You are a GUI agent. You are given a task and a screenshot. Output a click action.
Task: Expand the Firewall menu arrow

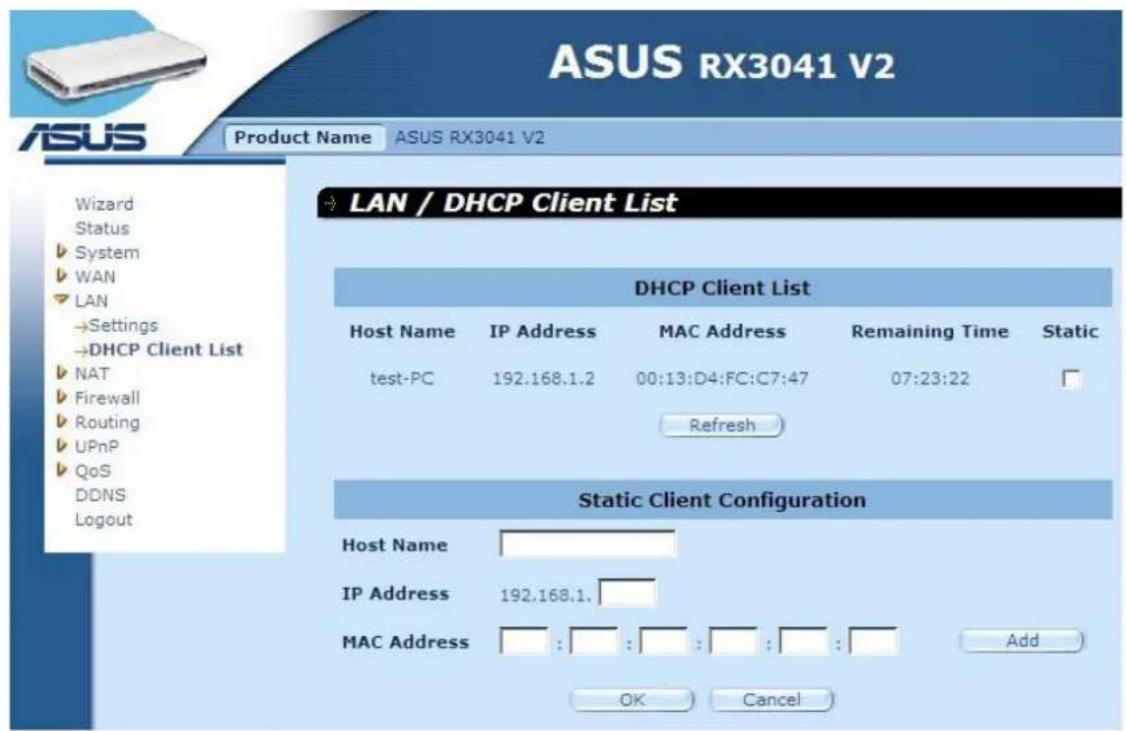pos(62,397)
